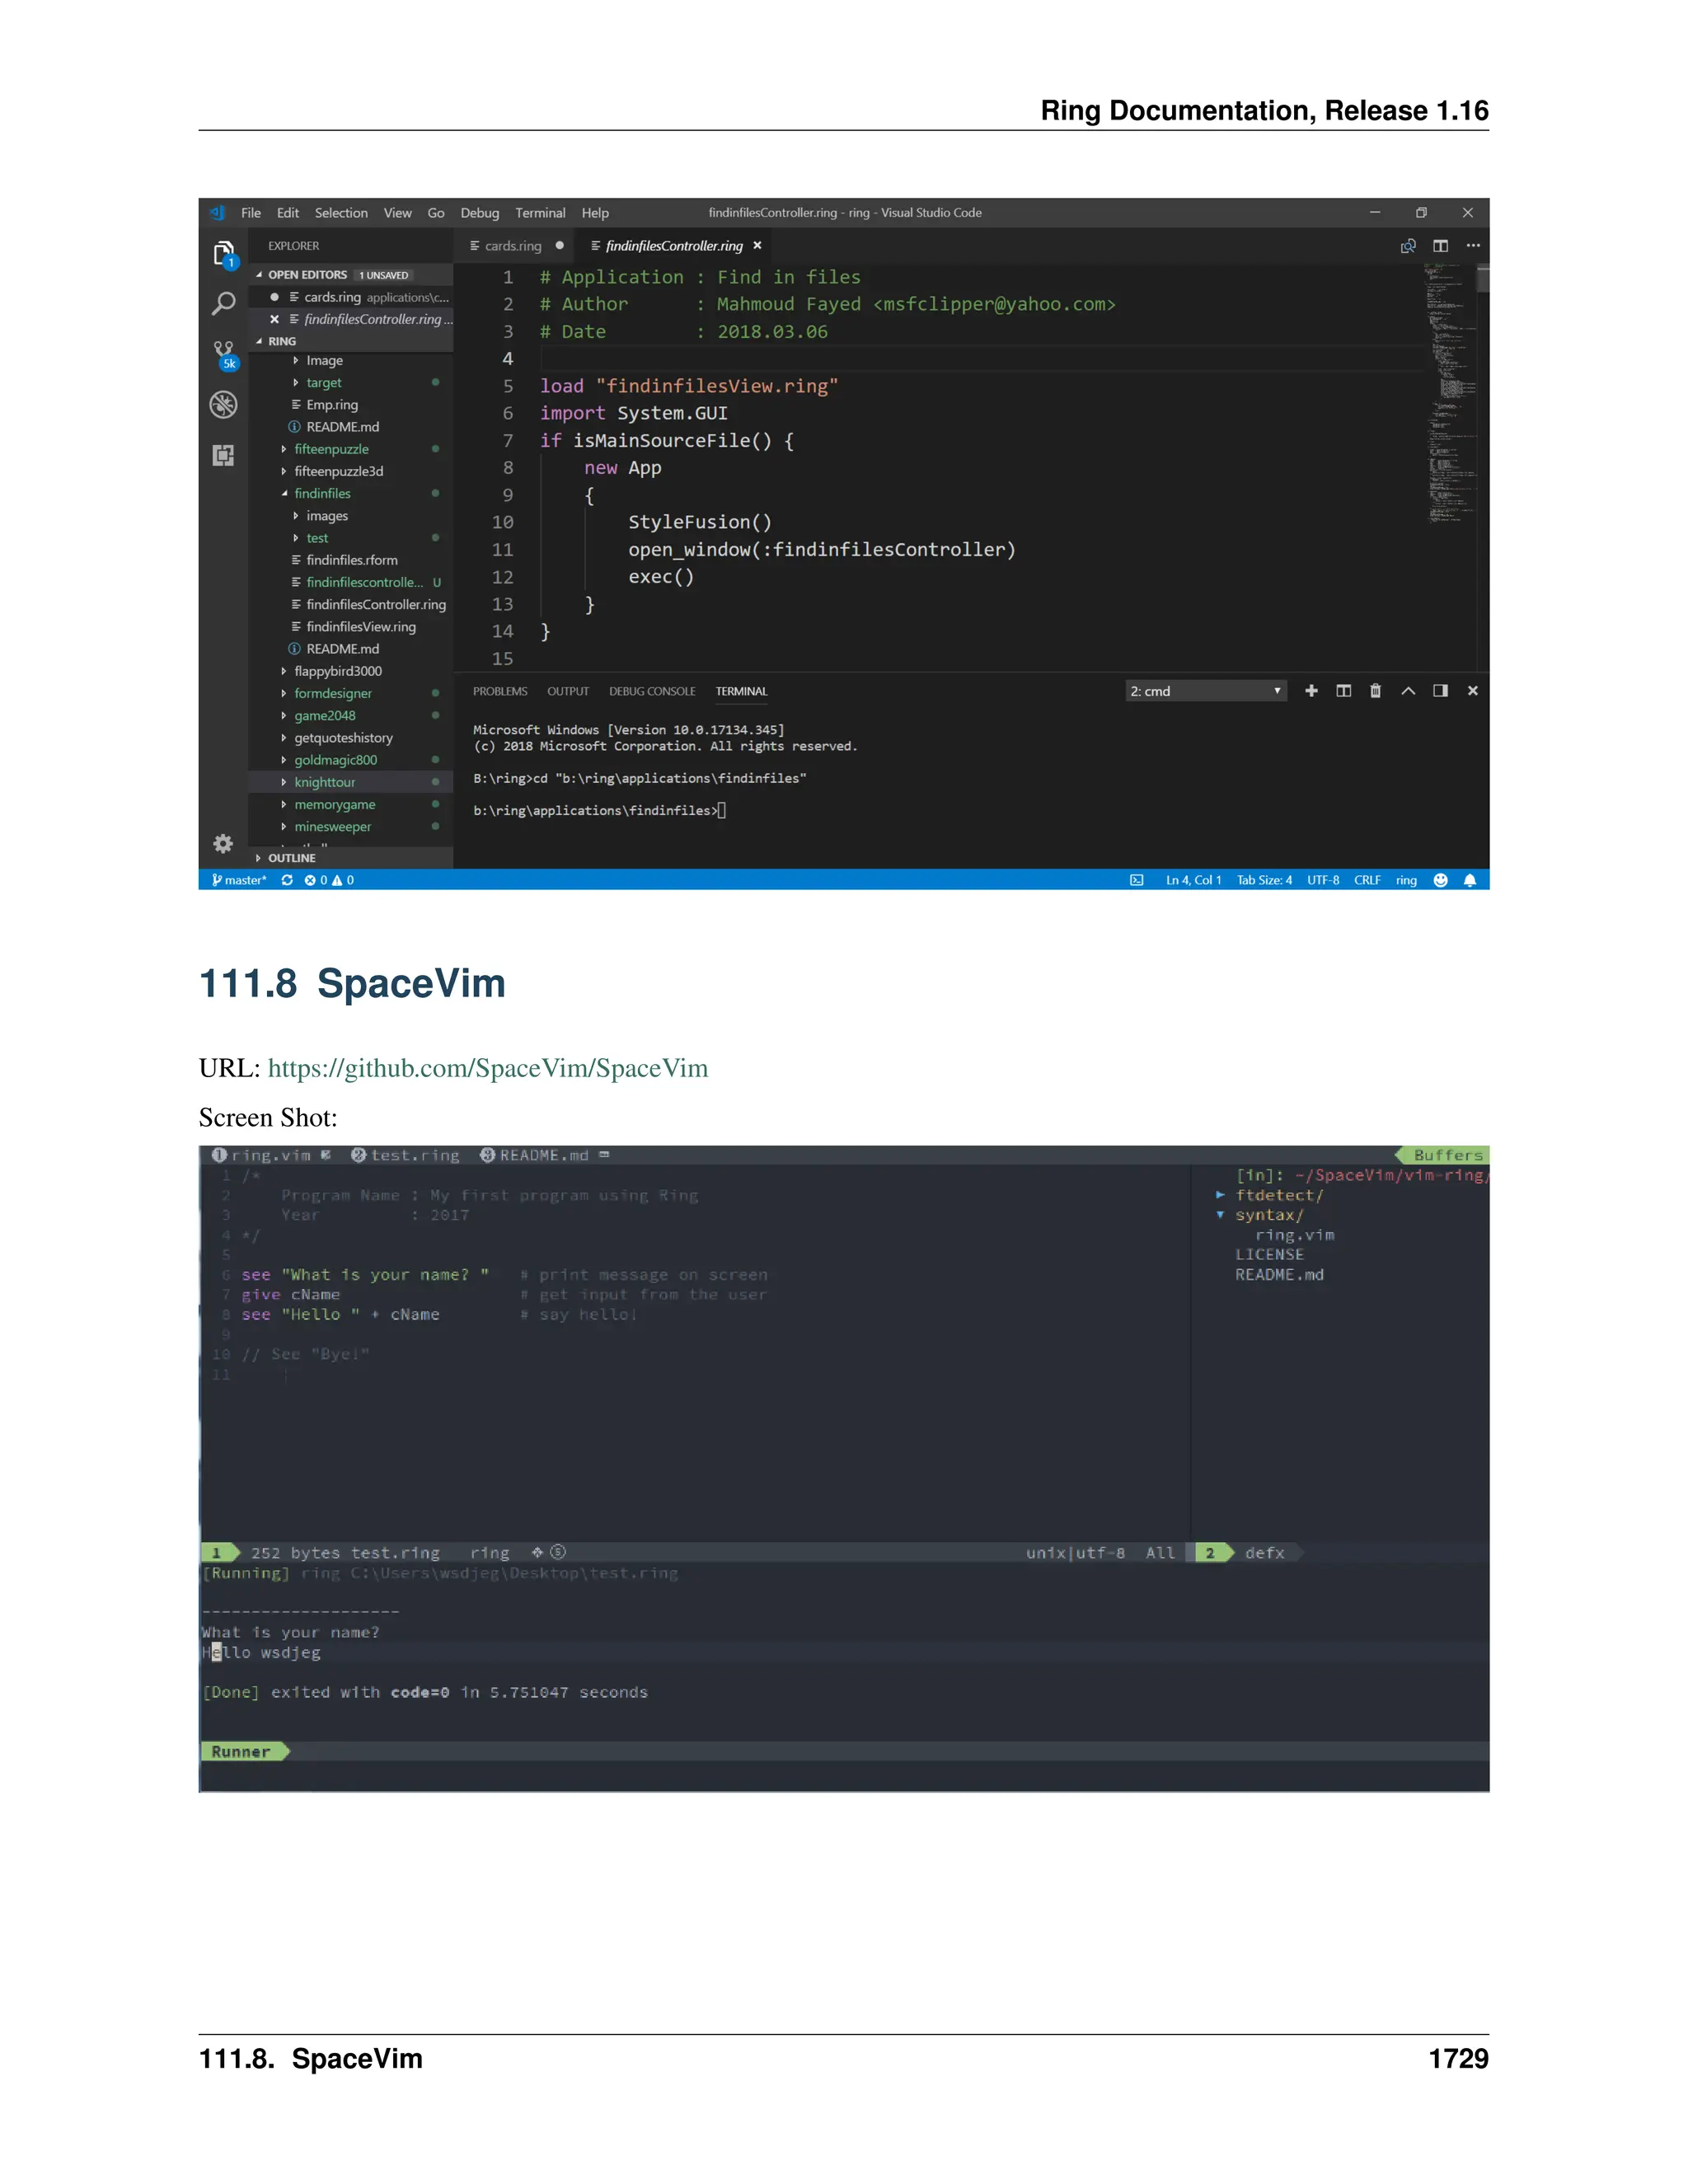Open the '2: cmd' terminal dropdown
The width and height of the screenshot is (1688, 2184).
point(1206,691)
